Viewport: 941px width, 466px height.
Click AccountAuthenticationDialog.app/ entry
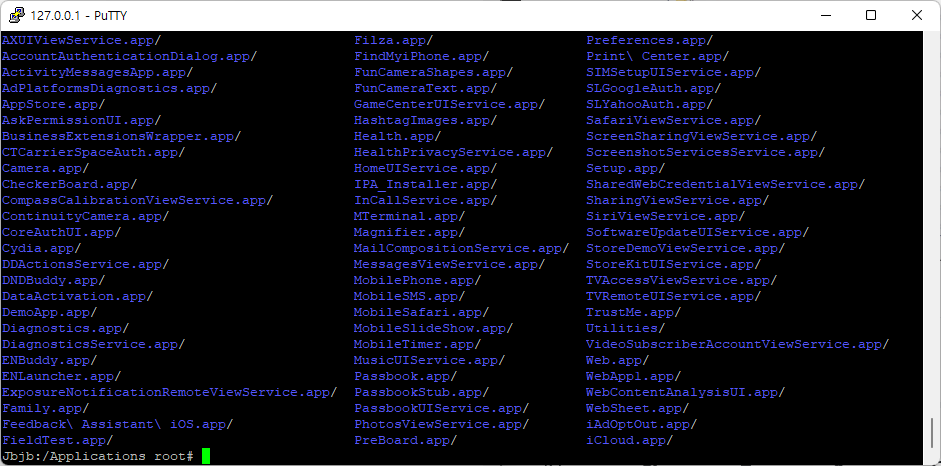pos(130,56)
